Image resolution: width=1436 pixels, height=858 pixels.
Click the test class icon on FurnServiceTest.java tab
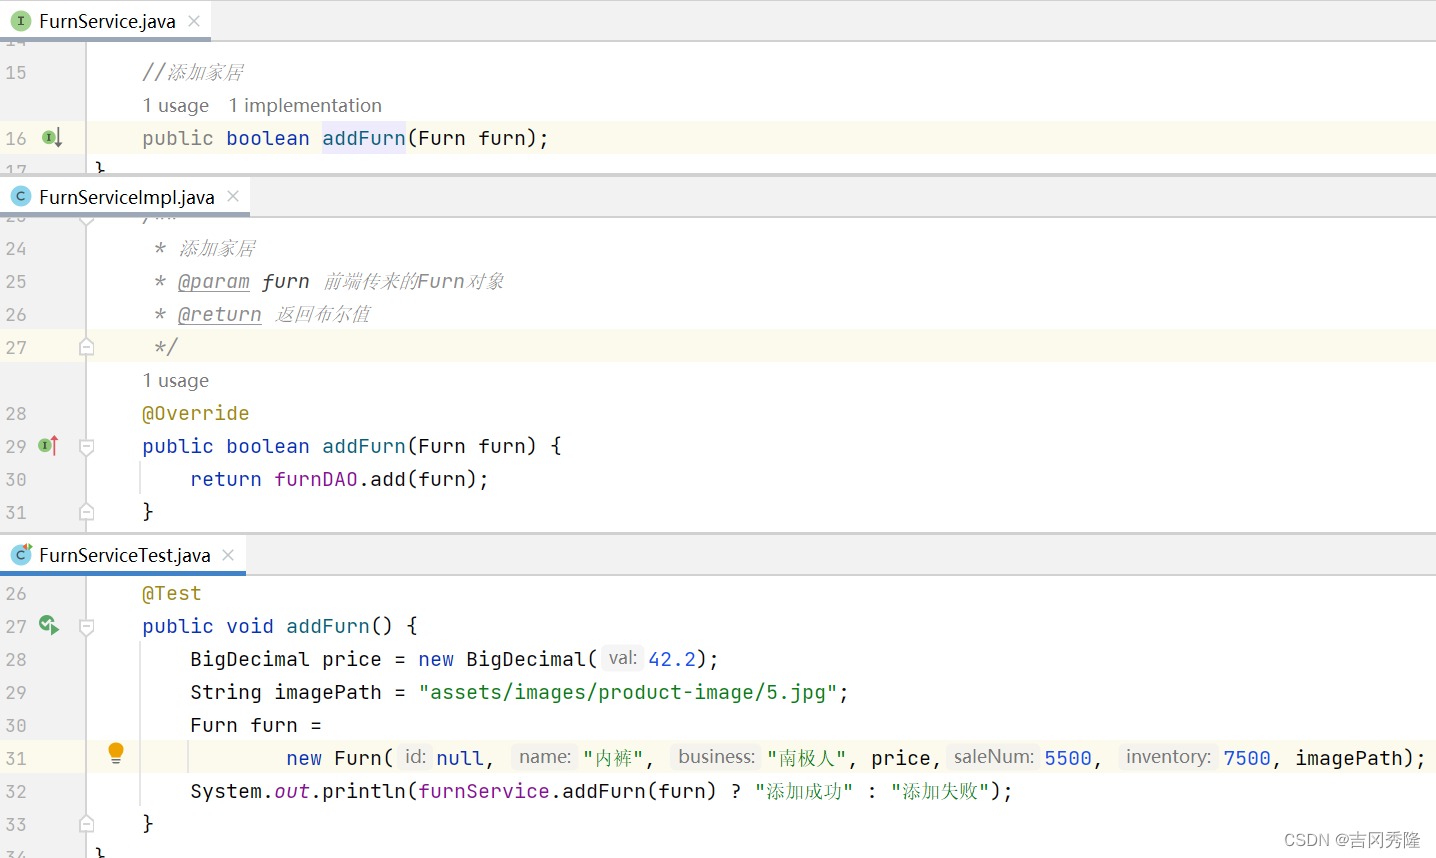point(21,554)
